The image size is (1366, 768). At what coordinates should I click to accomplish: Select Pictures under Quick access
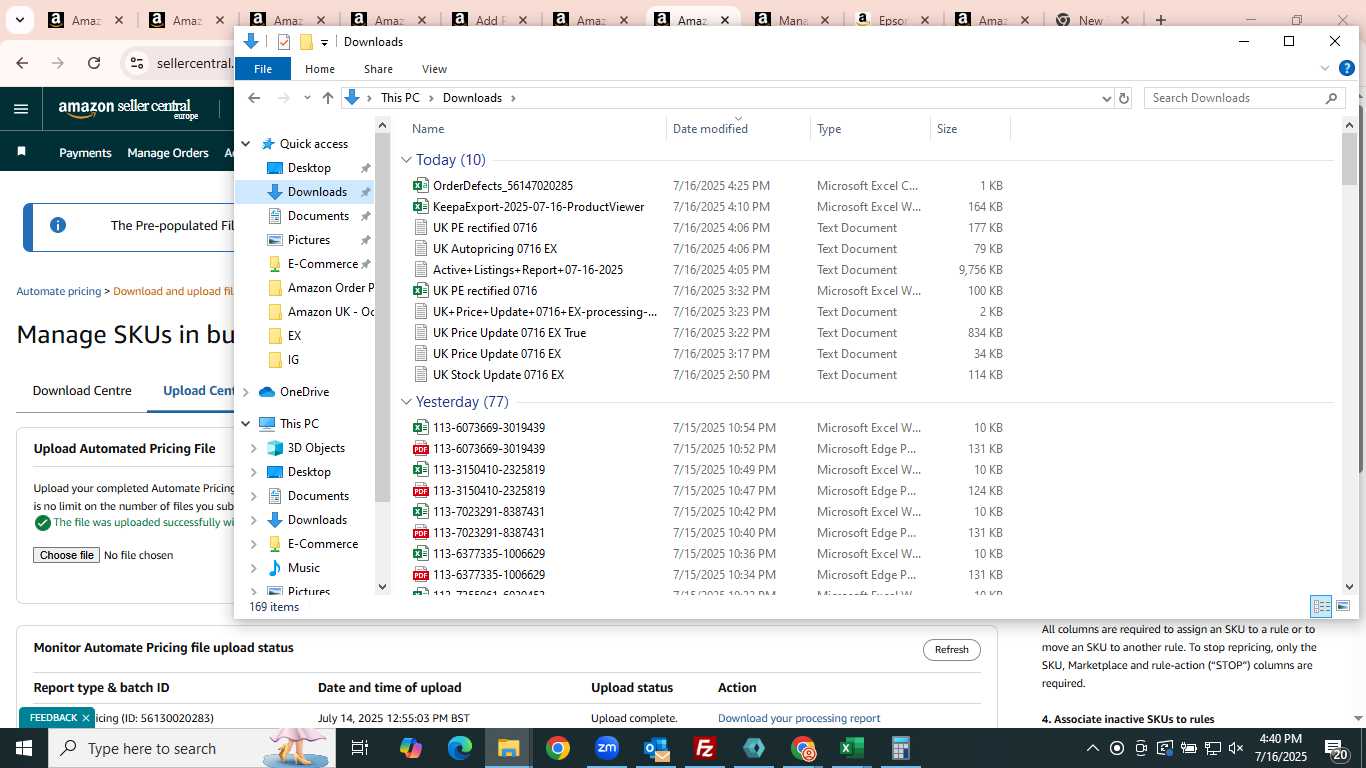point(309,240)
